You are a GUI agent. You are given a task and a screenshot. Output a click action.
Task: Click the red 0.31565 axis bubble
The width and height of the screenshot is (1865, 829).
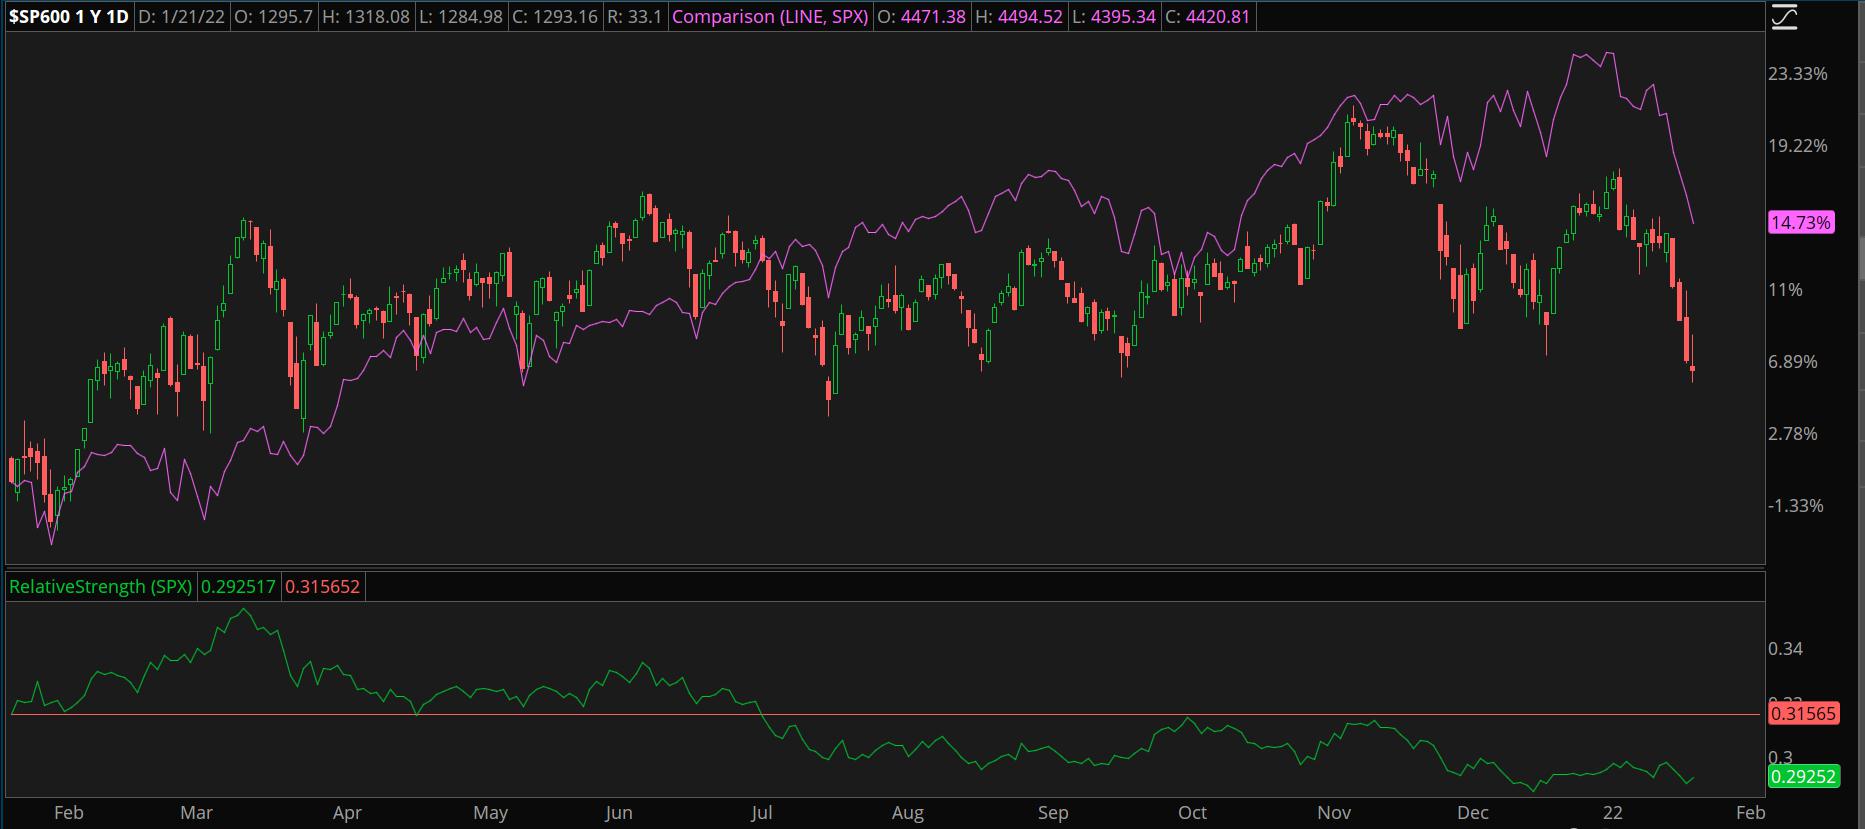click(1803, 714)
